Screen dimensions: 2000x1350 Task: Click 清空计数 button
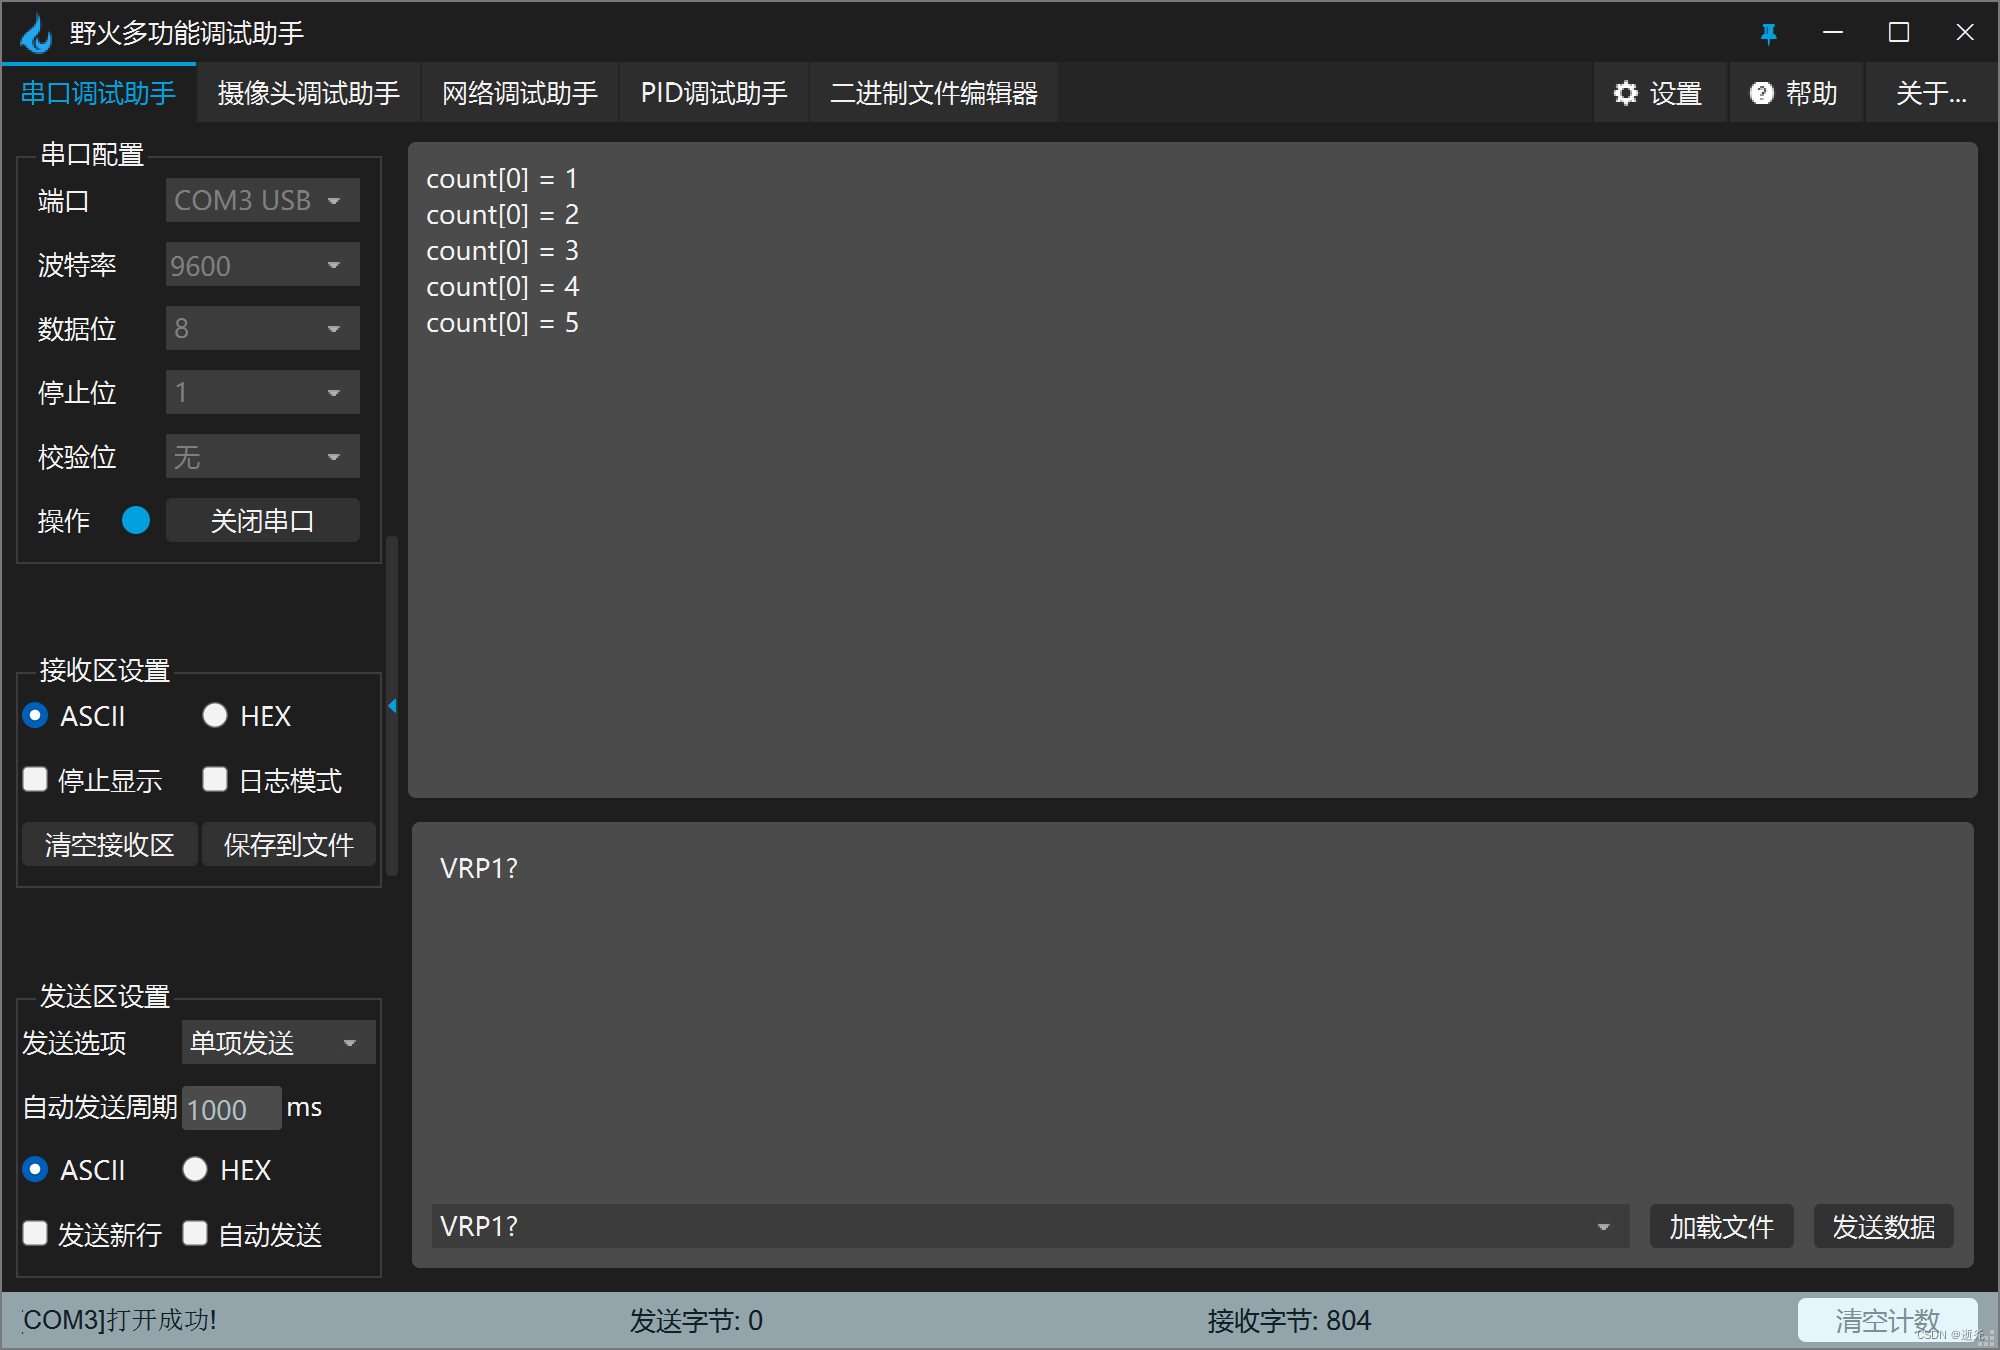pos(1887,1320)
